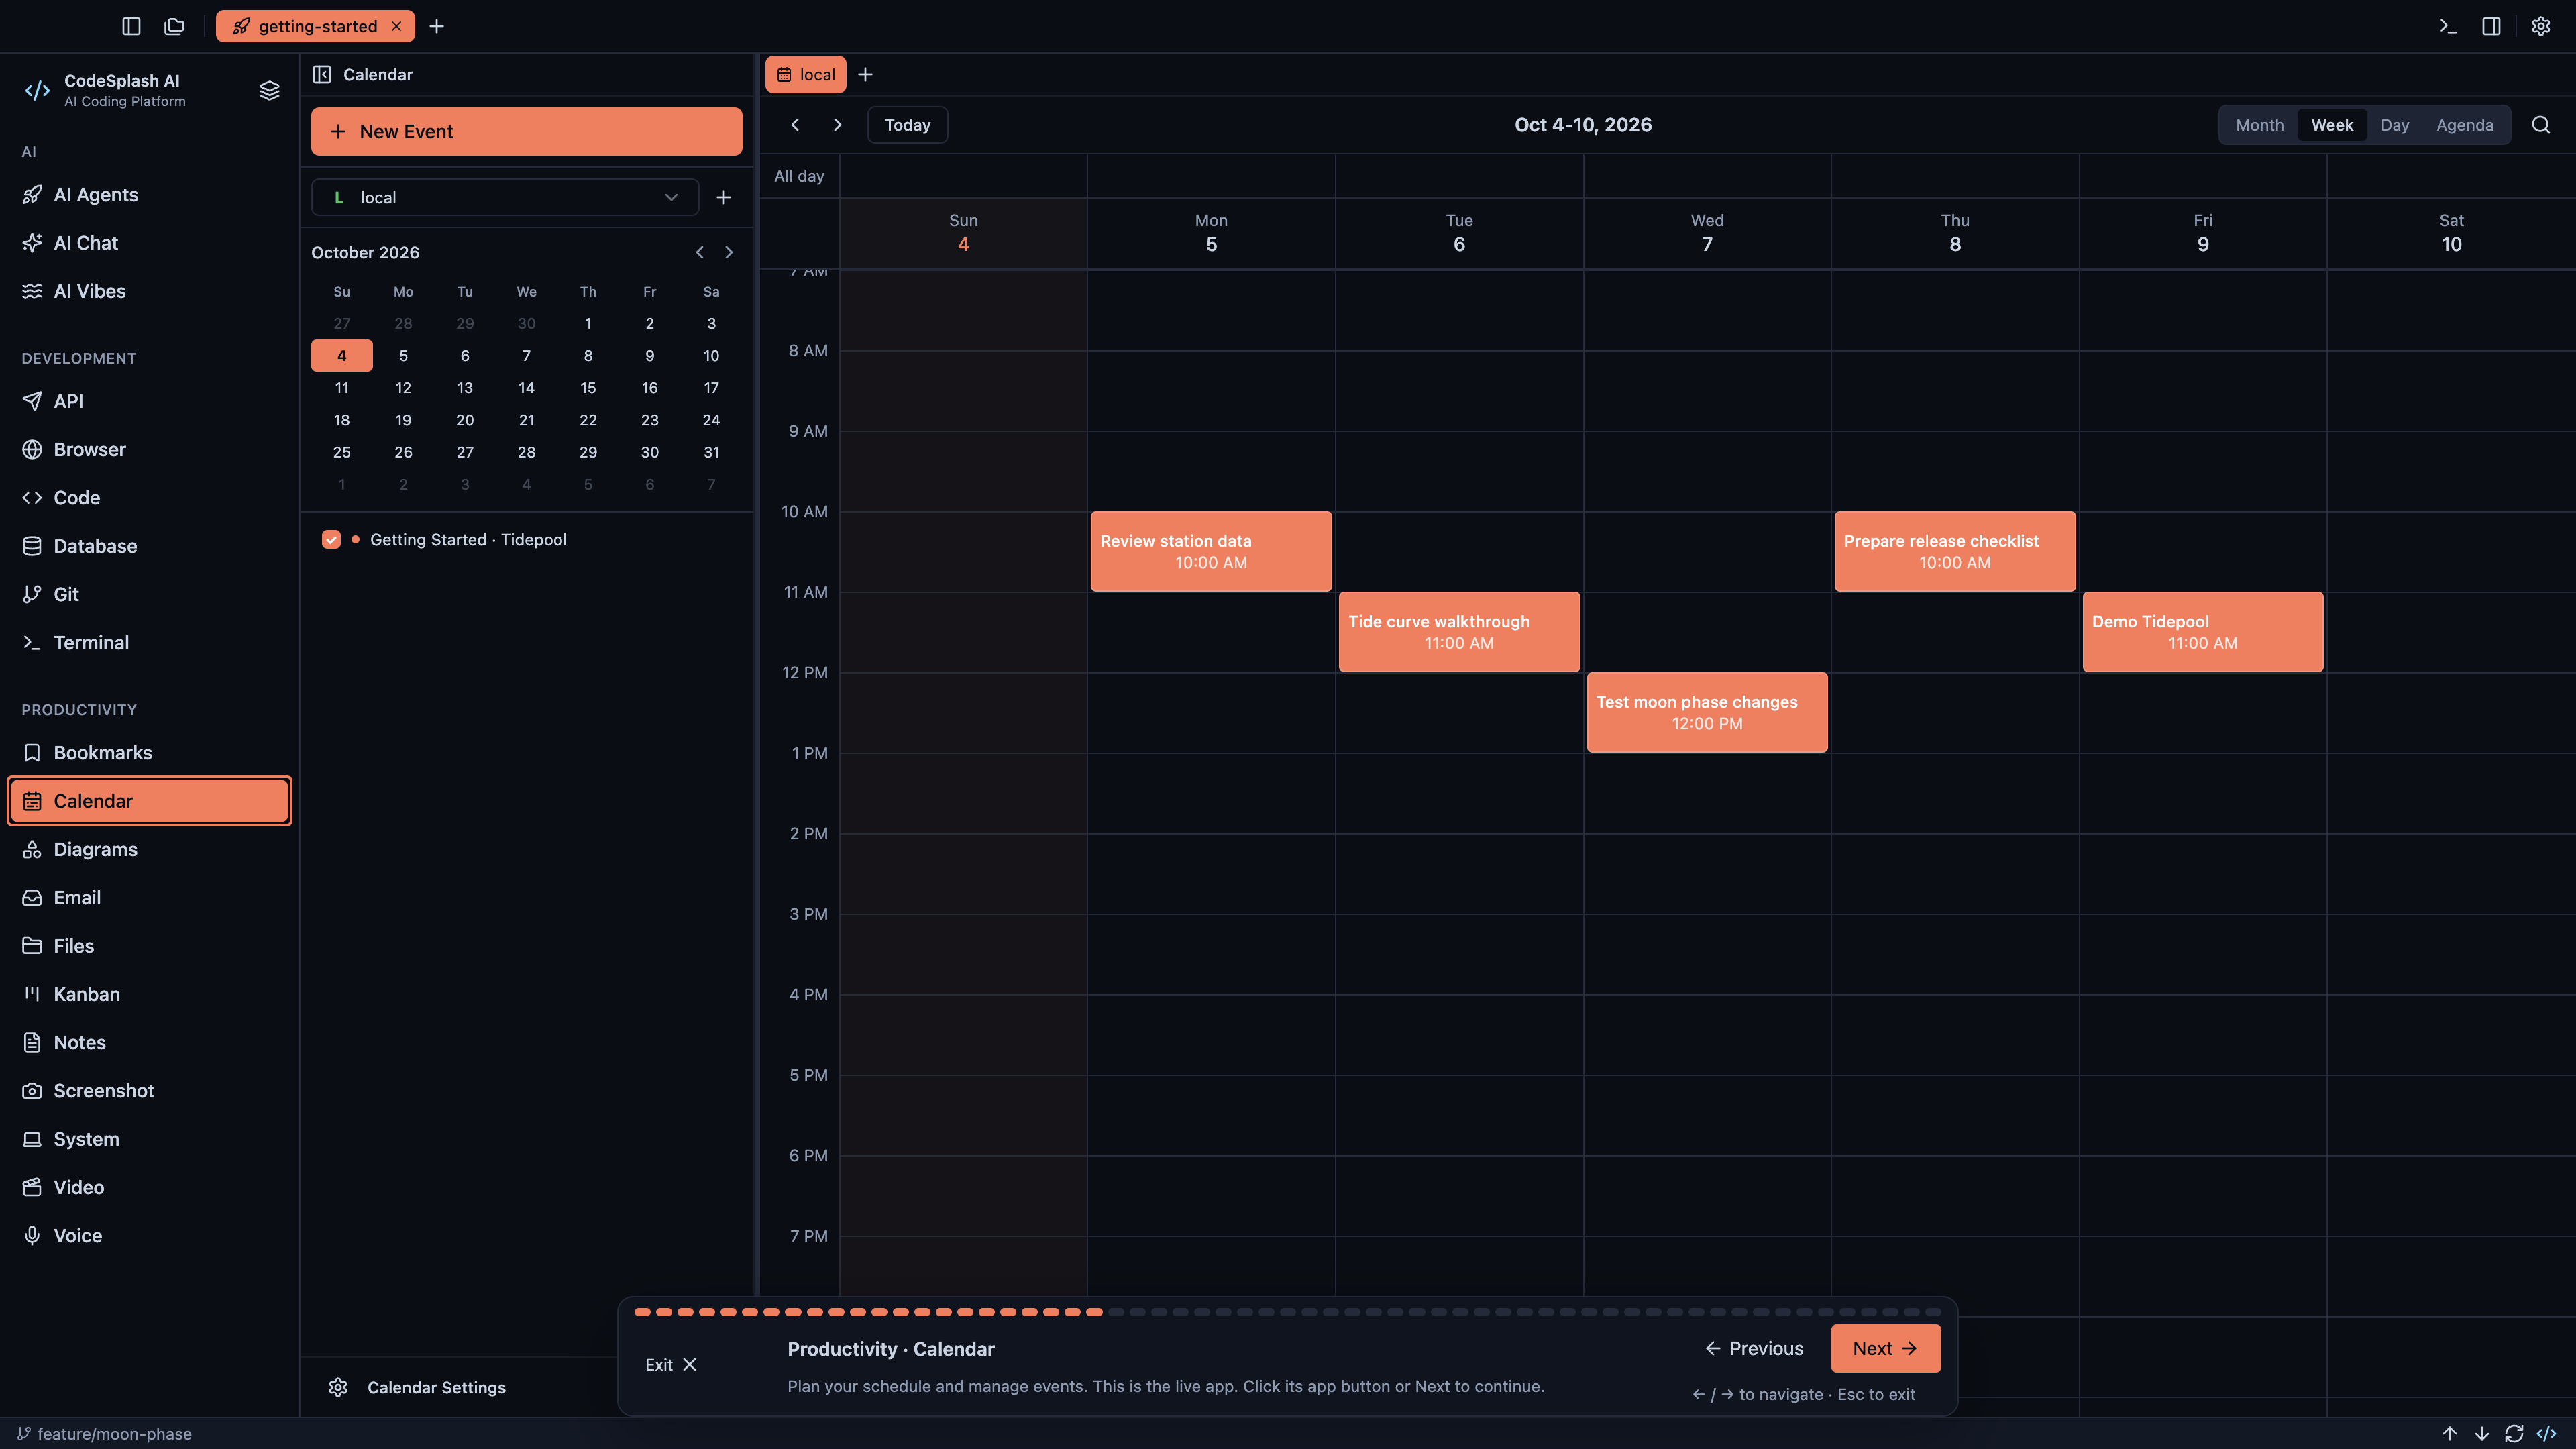Open the Kanban app in sidebar
The image size is (2576, 1449).
pyautogui.click(x=150, y=994)
